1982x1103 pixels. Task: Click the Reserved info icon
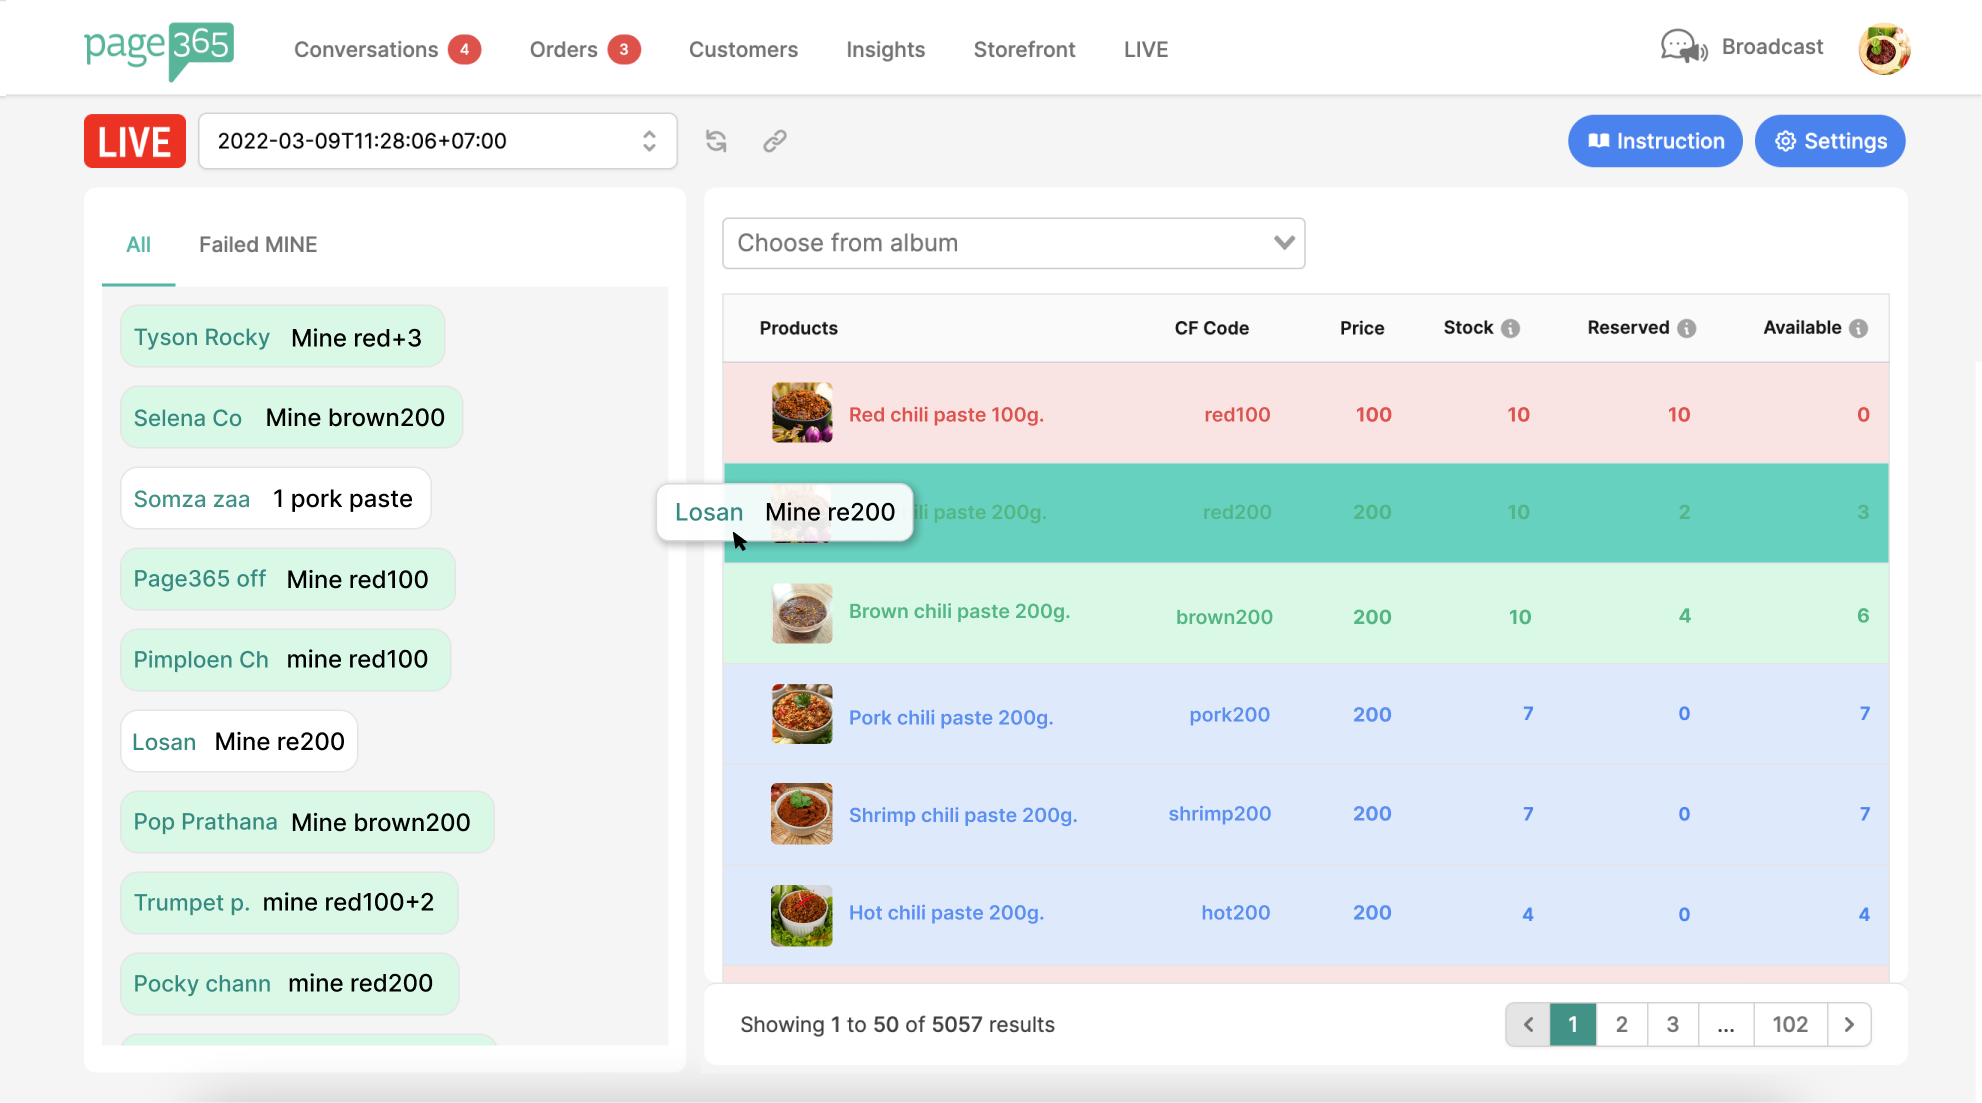click(1686, 328)
